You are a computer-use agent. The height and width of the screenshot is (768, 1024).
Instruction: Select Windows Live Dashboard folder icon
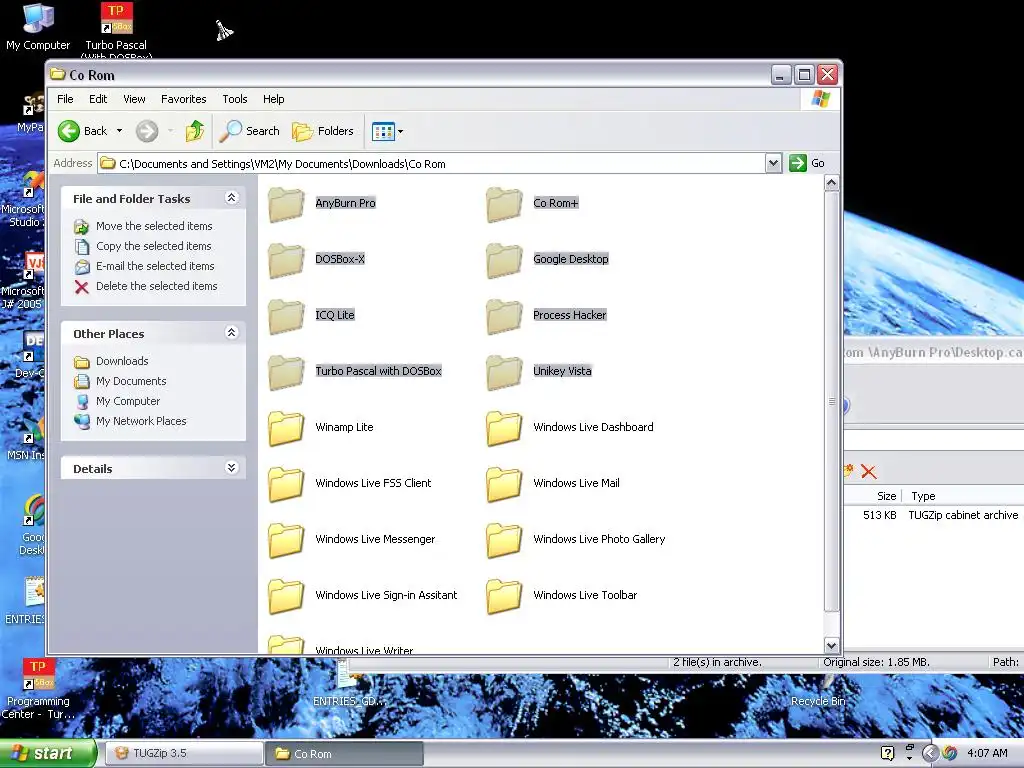[x=504, y=428]
